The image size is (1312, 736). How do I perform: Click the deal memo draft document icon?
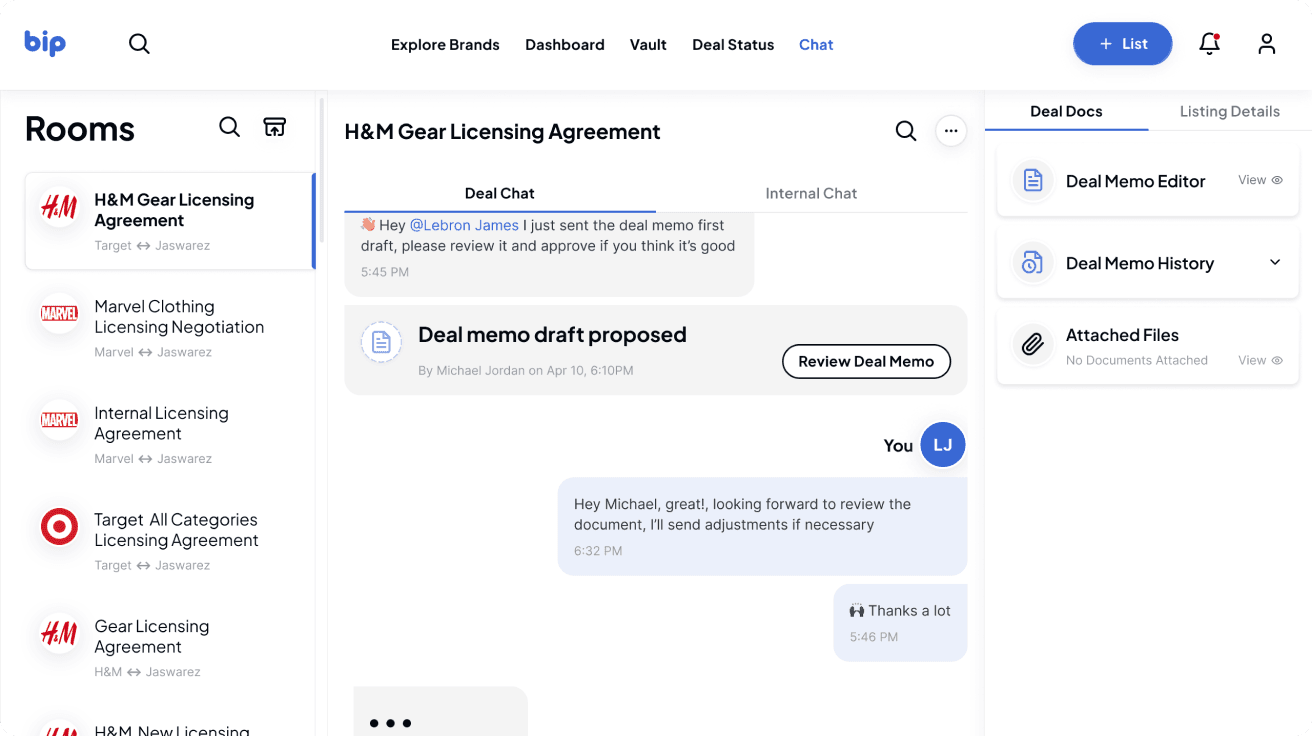click(381, 342)
